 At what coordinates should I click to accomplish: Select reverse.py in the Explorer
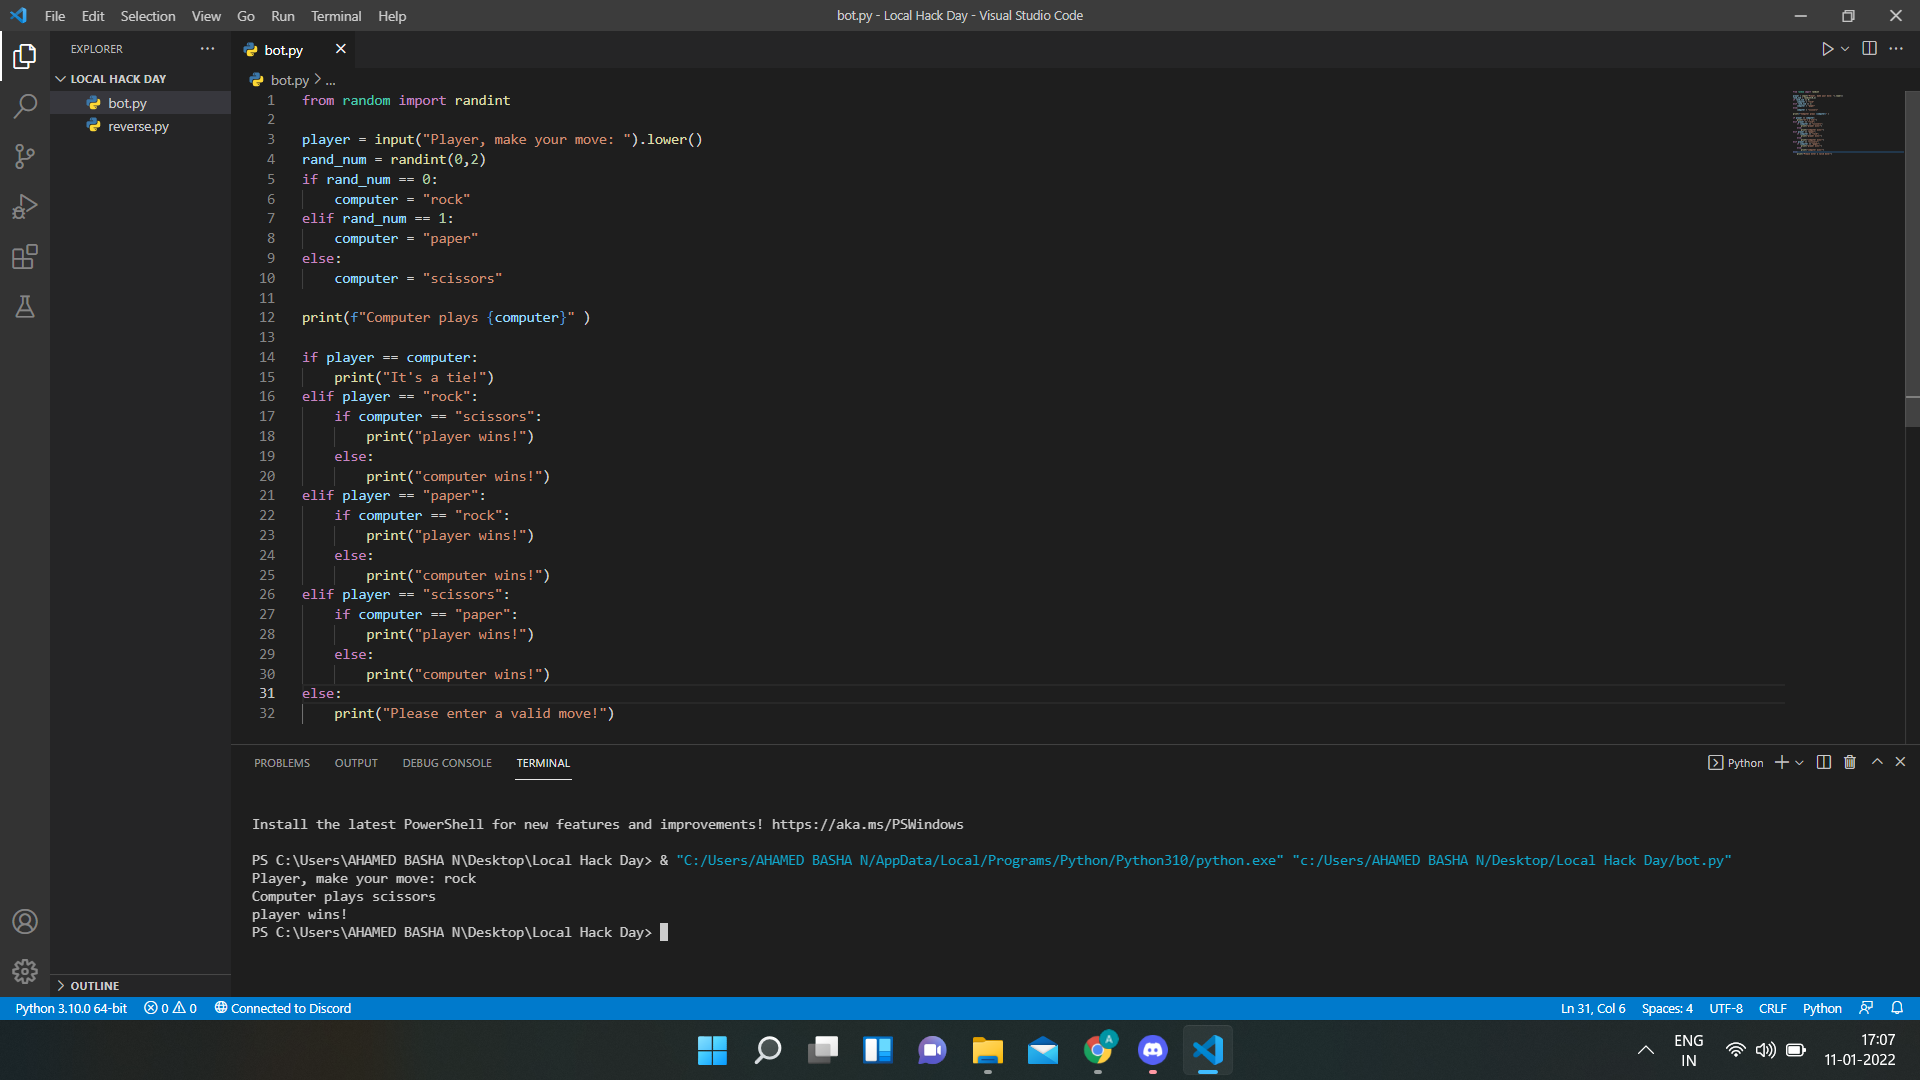(137, 126)
